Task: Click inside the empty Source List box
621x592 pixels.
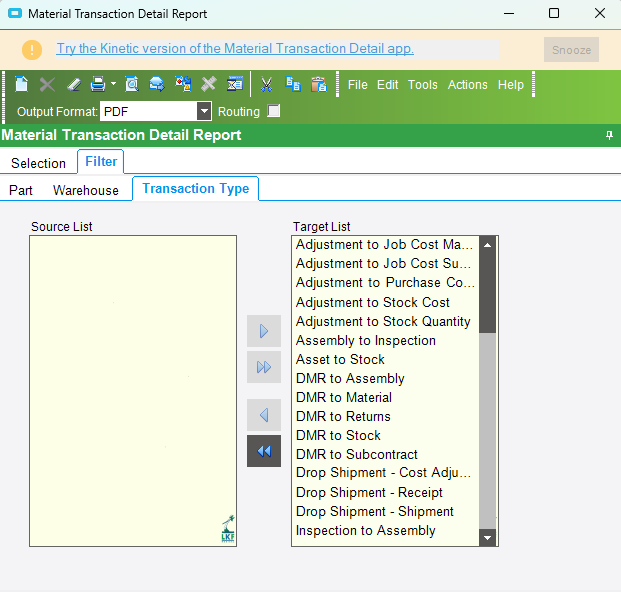Action: 133,391
